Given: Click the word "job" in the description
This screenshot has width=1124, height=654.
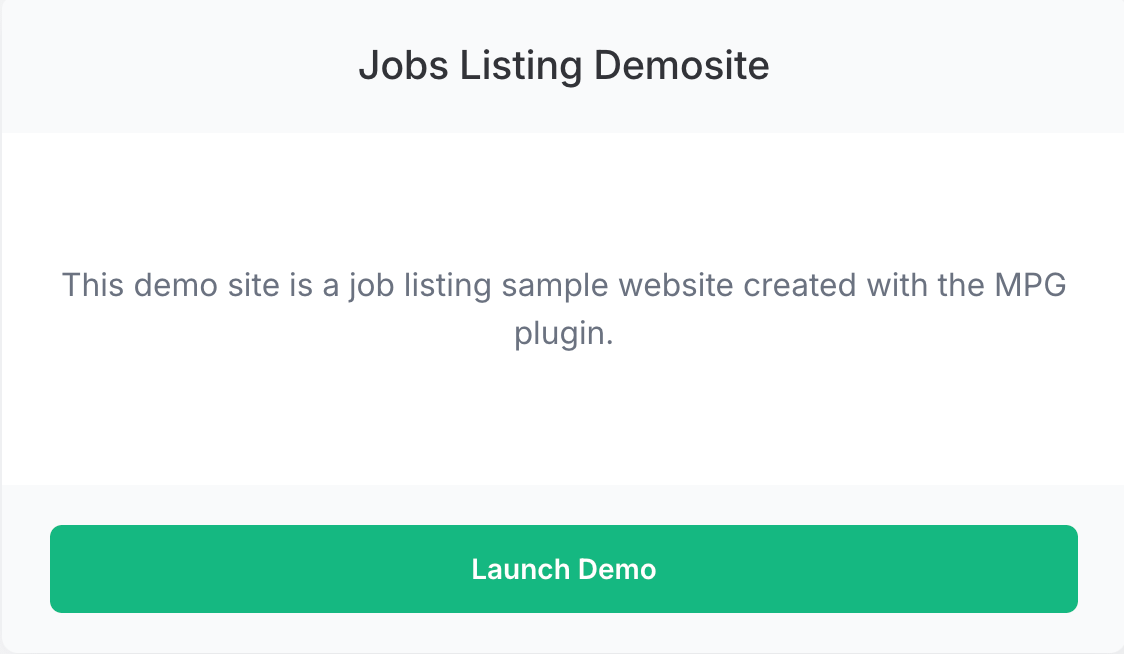Looking at the screenshot, I should tap(370, 287).
